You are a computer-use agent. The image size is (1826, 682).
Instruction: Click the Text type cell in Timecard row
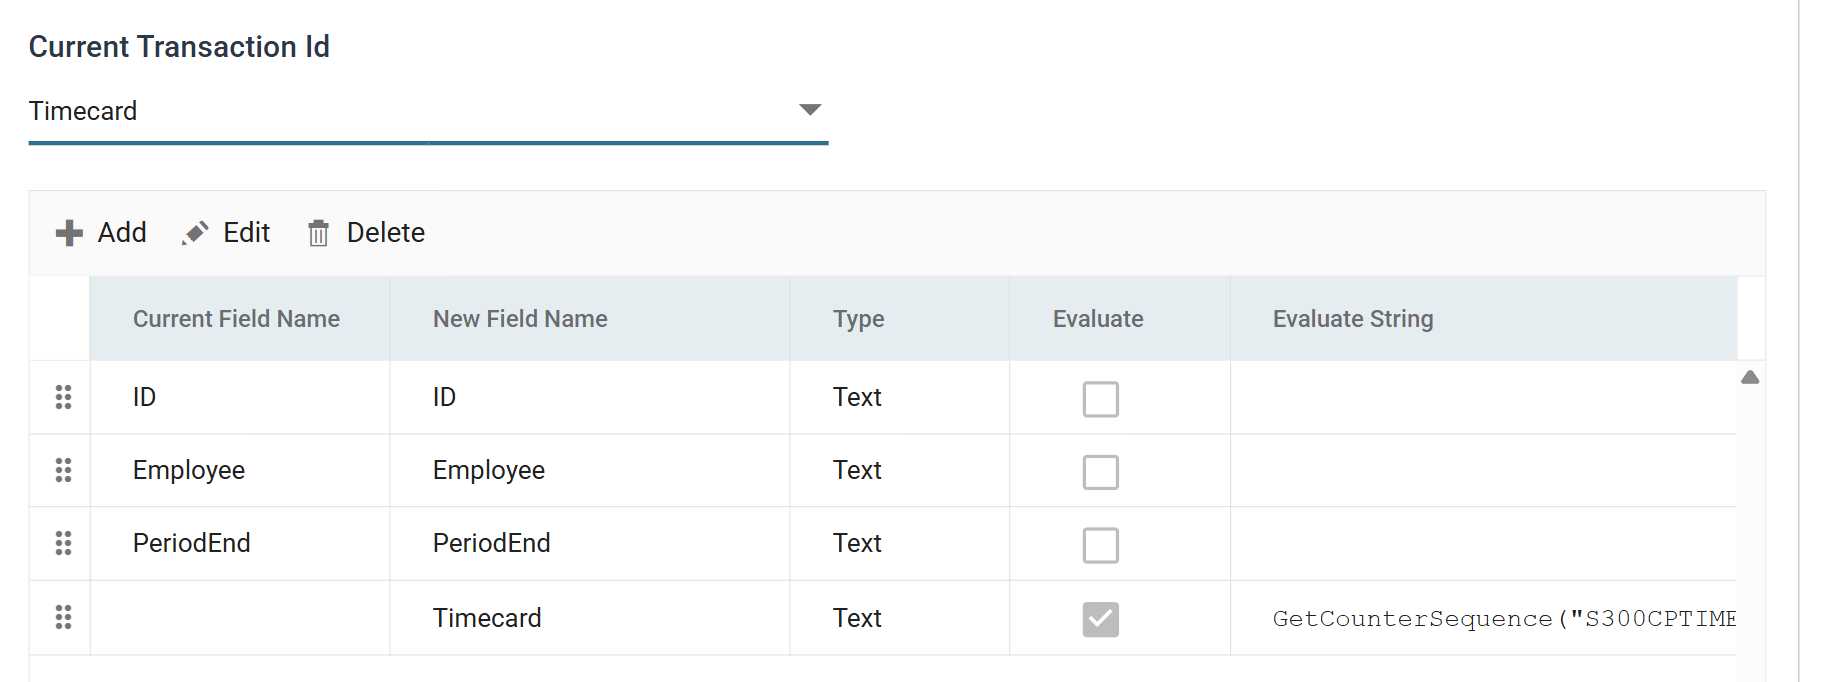point(900,618)
